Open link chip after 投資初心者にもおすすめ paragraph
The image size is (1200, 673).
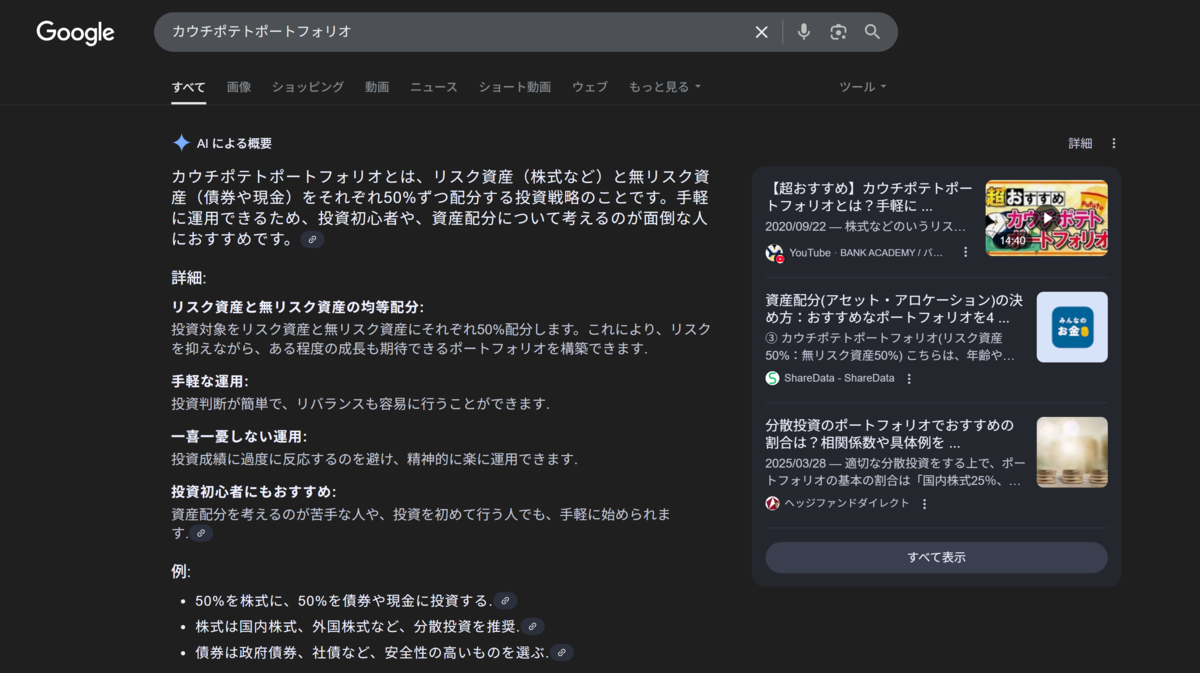coord(201,534)
